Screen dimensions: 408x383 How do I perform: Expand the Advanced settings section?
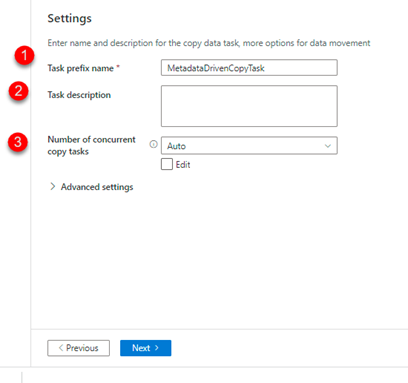tap(91, 187)
